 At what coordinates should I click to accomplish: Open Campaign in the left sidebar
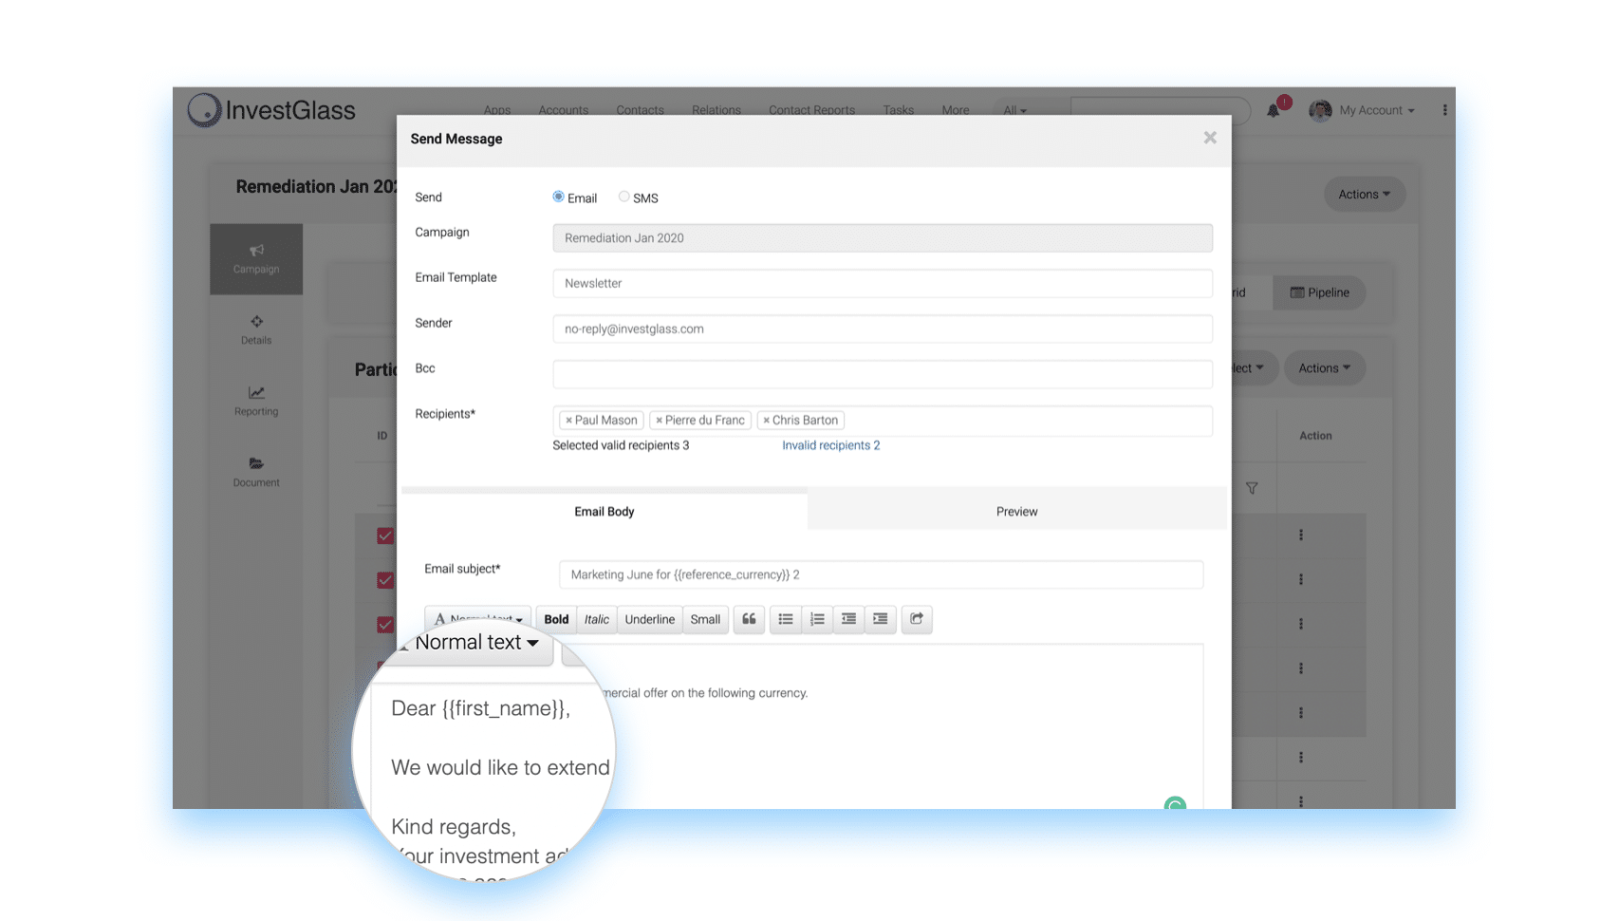256,259
